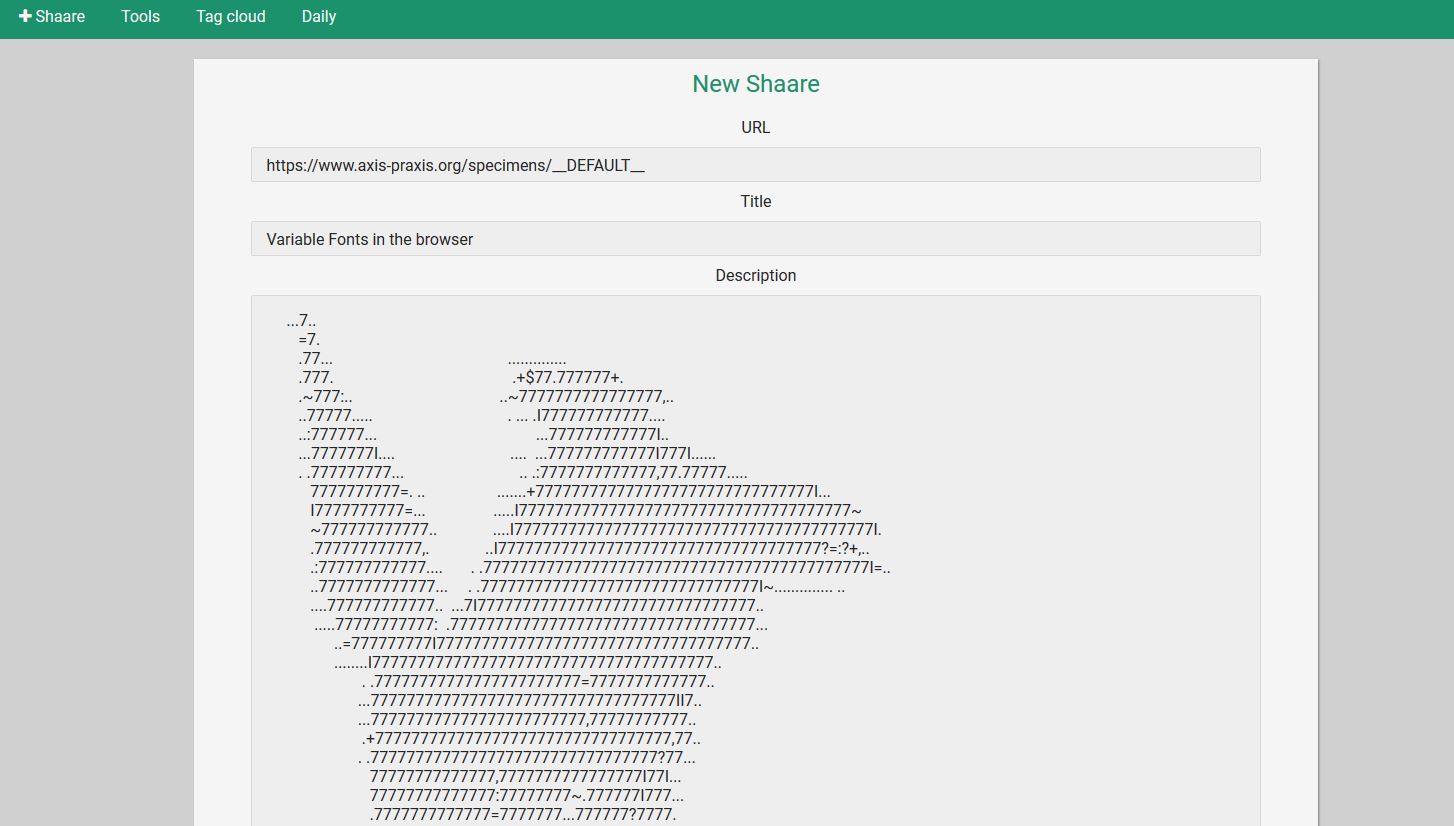The height and width of the screenshot is (826, 1454).
Task: Open the Shaare link in navbar
Action: pos(60,17)
